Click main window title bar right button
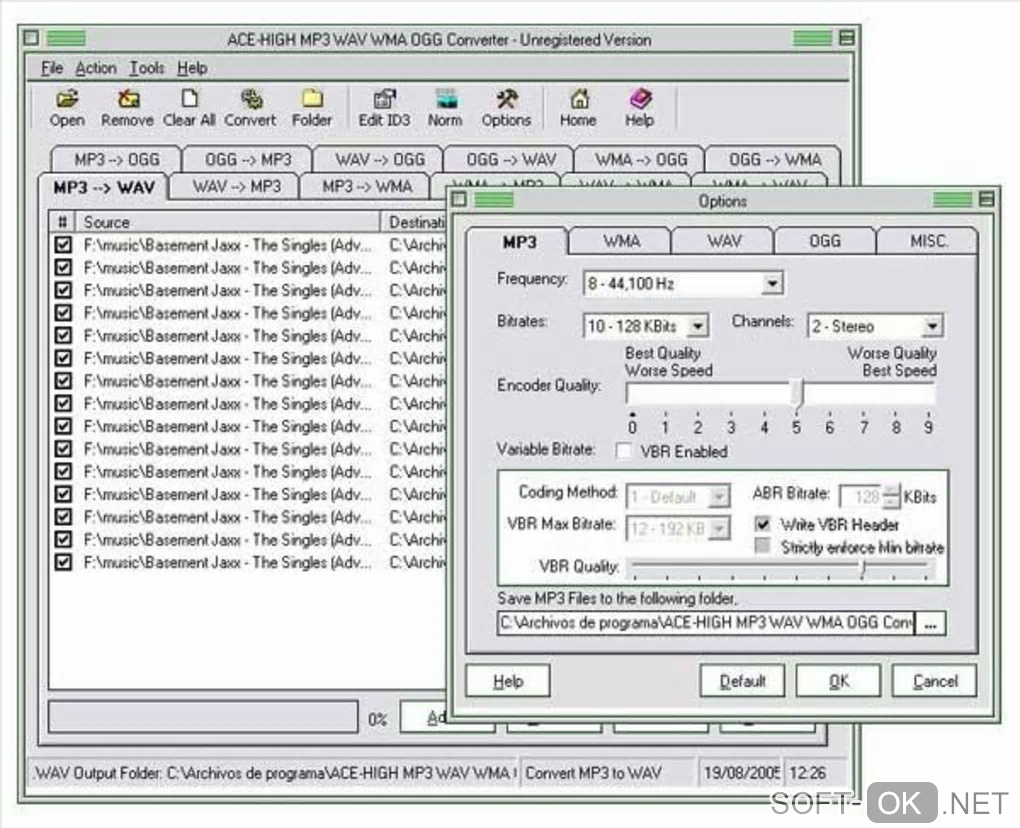Screen dimensions: 1020x828 click(x=847, y=38)
